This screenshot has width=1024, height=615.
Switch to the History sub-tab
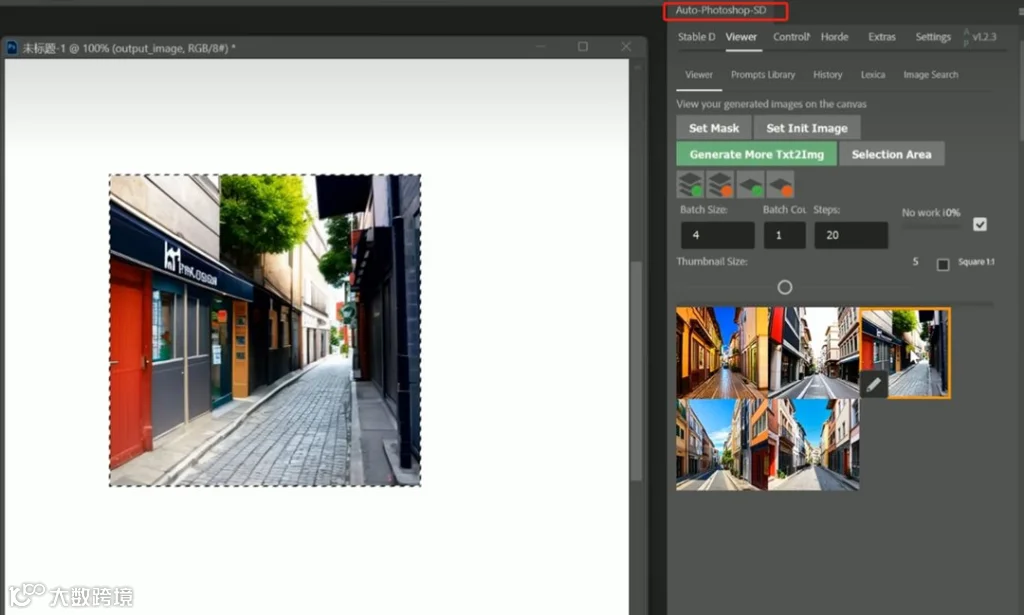(827, 75)
